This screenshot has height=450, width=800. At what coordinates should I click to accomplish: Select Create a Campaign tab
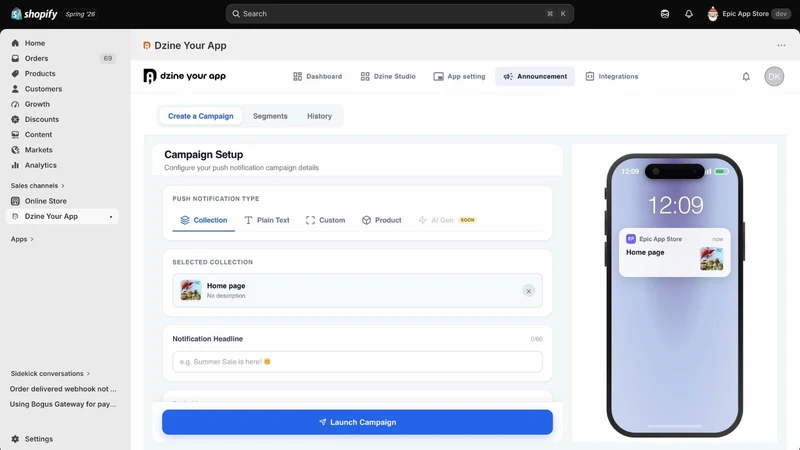coord(201,116)
